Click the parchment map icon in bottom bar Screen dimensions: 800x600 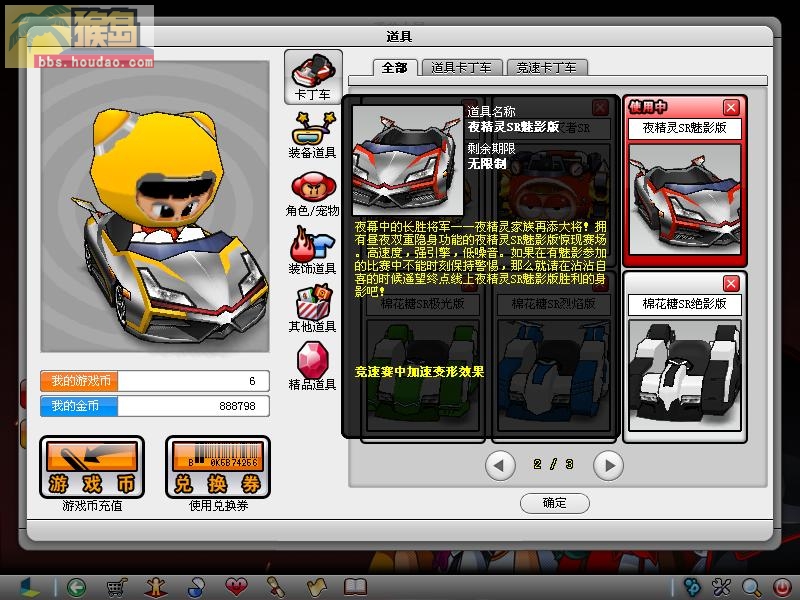point(316,587)
